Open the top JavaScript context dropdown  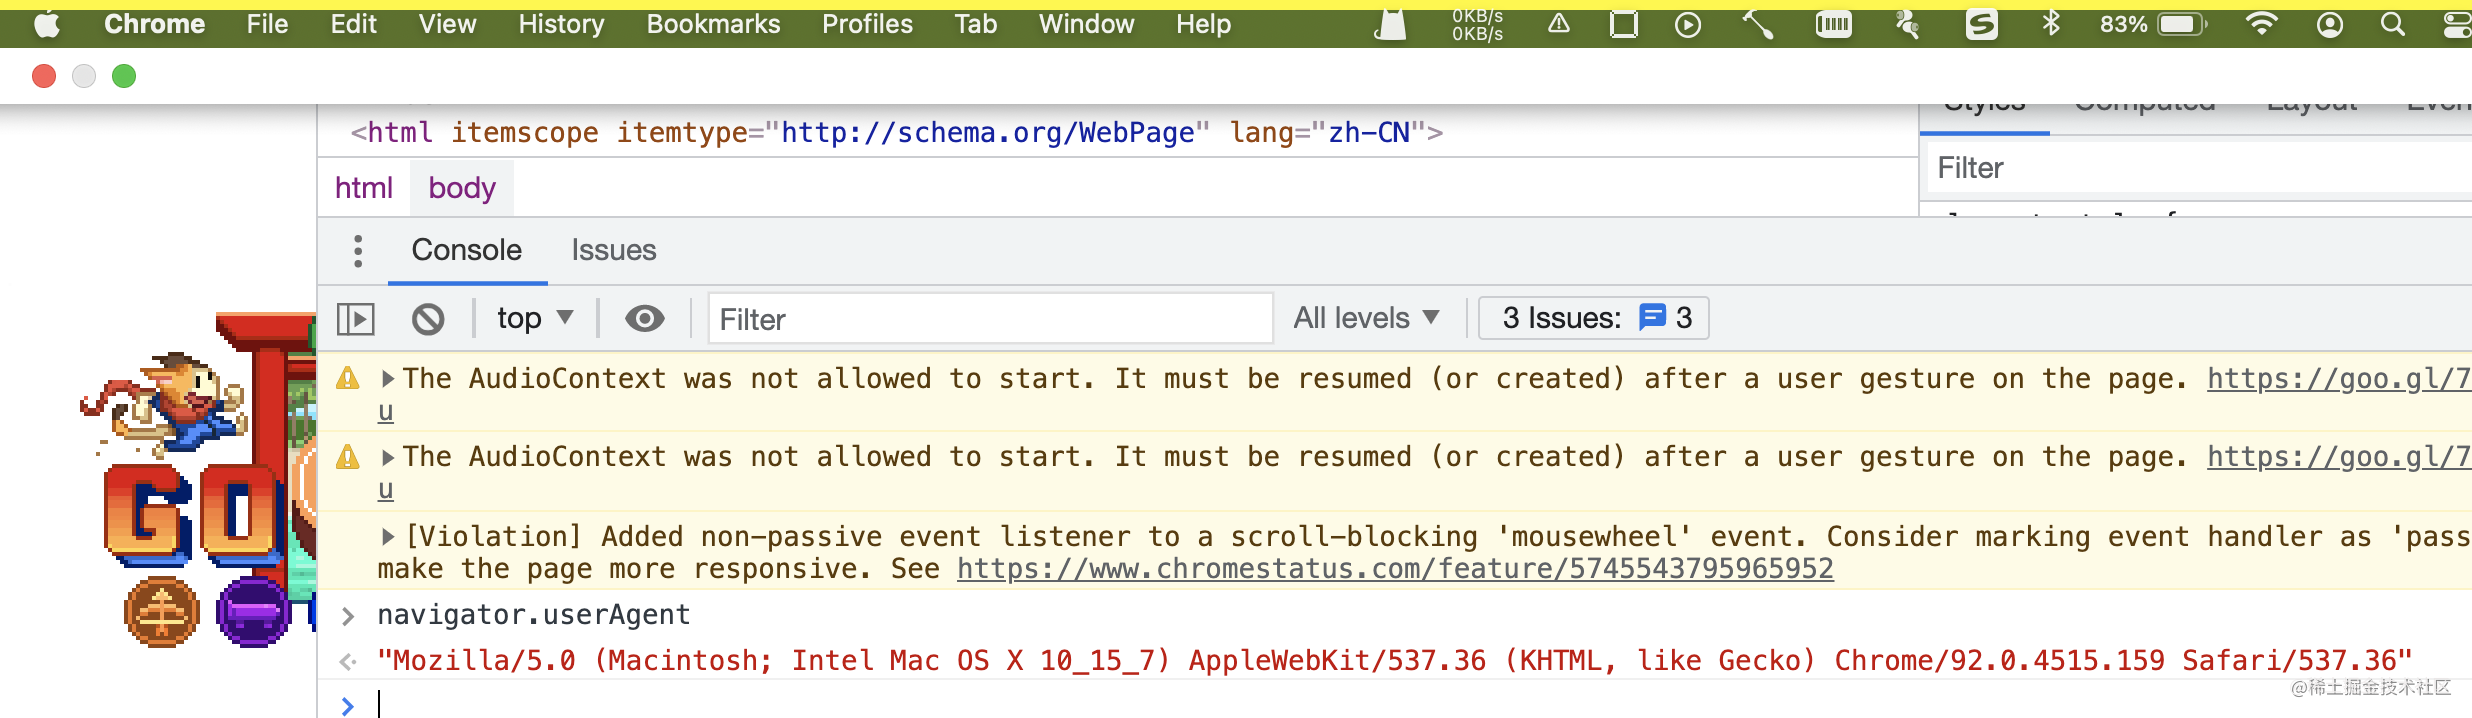coord(535,319)
